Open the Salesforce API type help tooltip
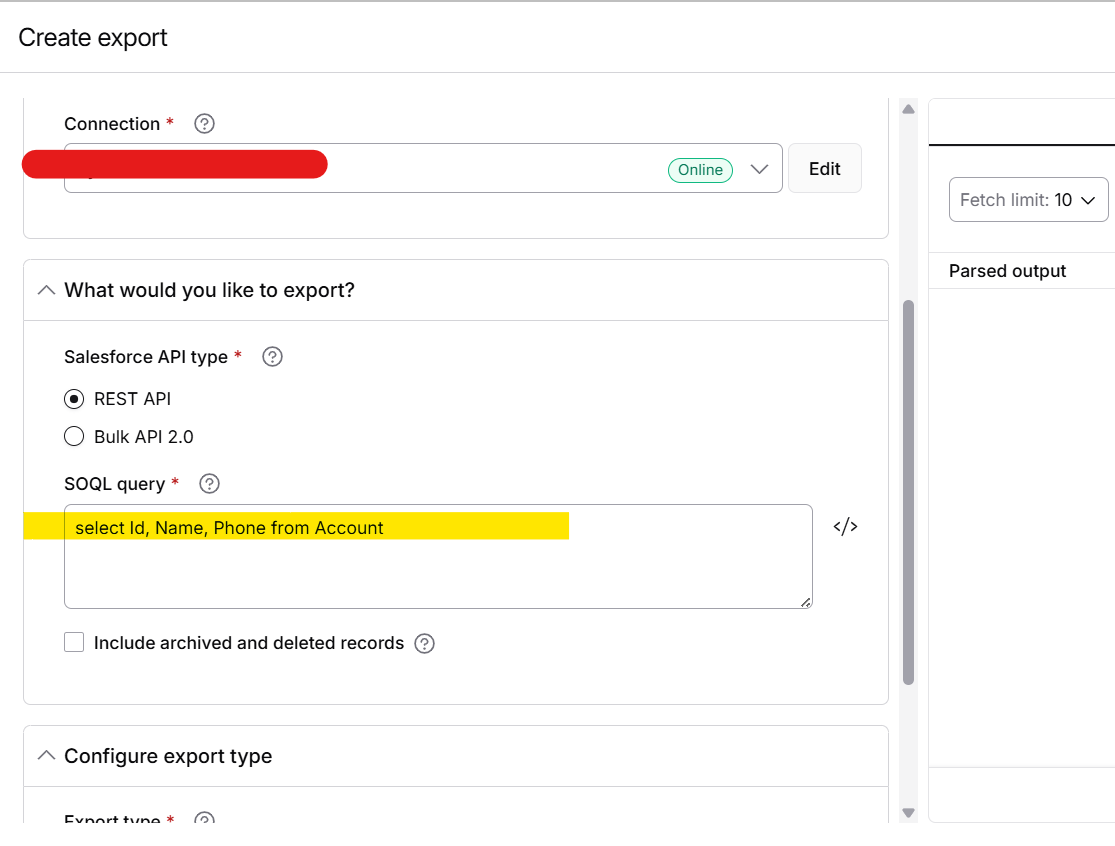This screenshot has width=1115, height=846. pos(272,356)
